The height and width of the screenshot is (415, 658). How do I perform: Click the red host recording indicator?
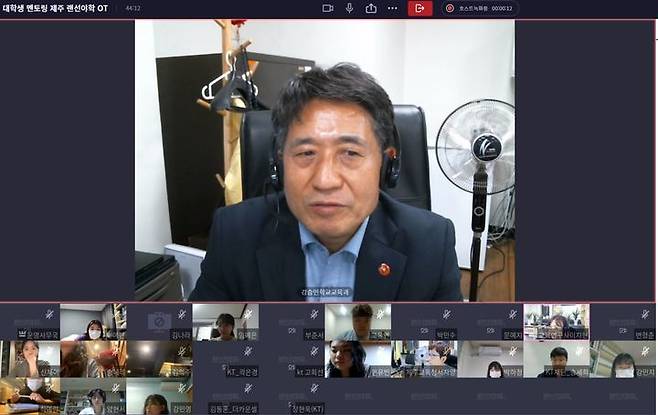click(x=449, y=8)
